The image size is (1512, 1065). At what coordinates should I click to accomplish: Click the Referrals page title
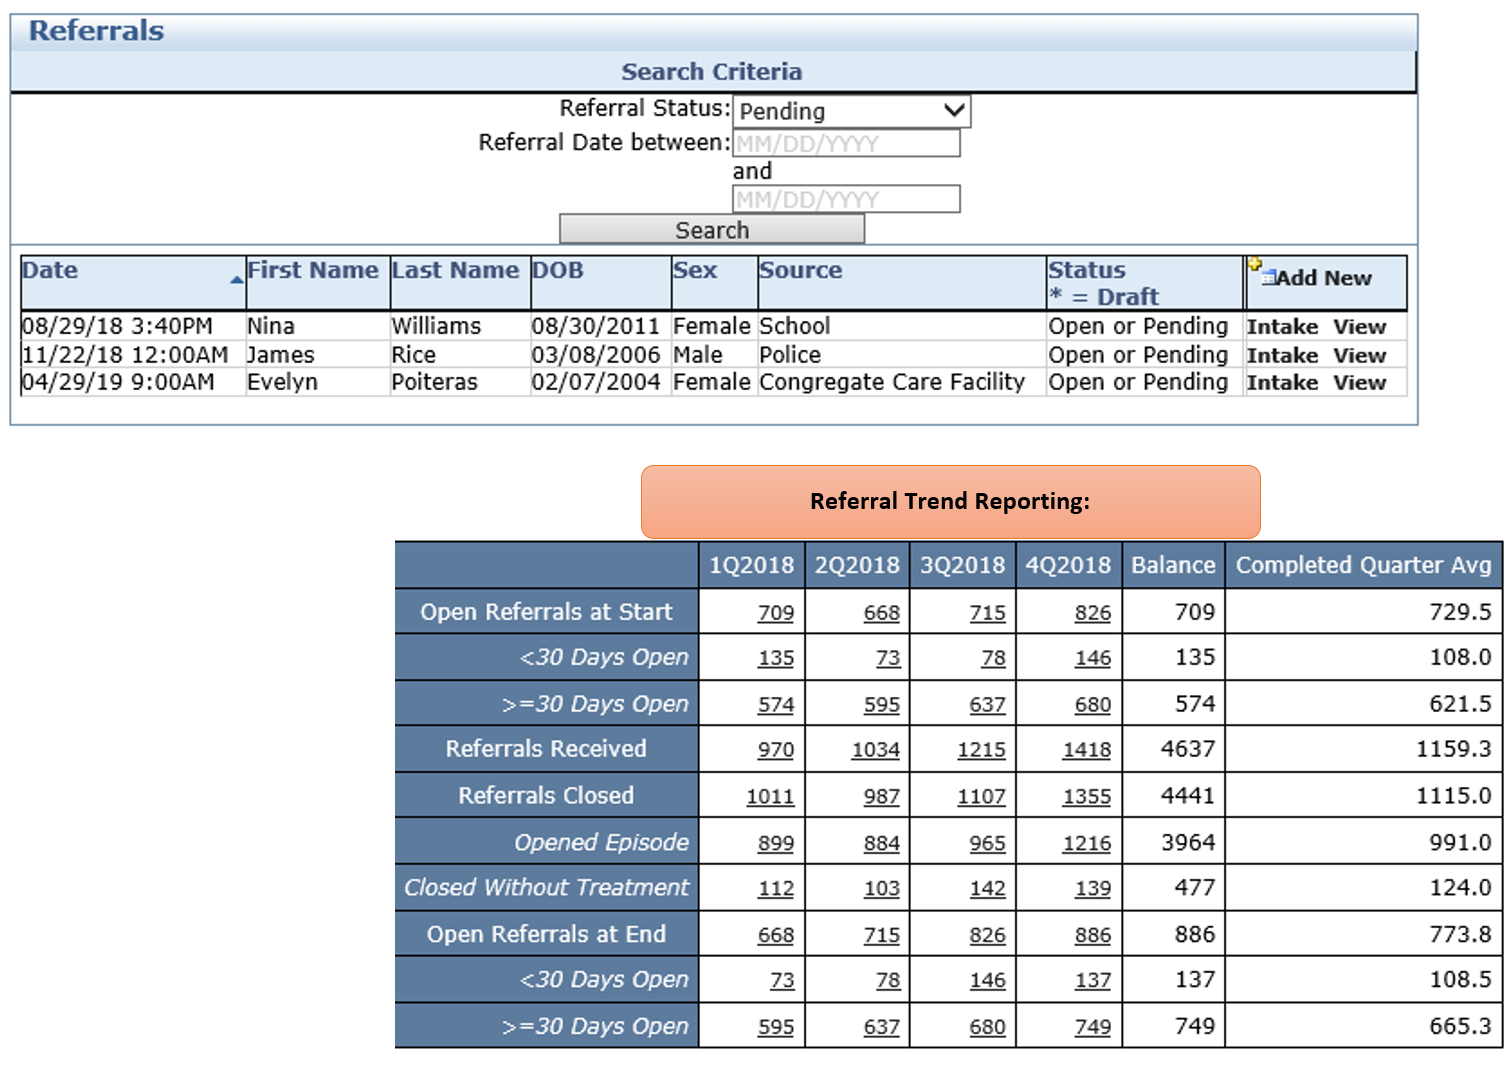click(96, 31)
